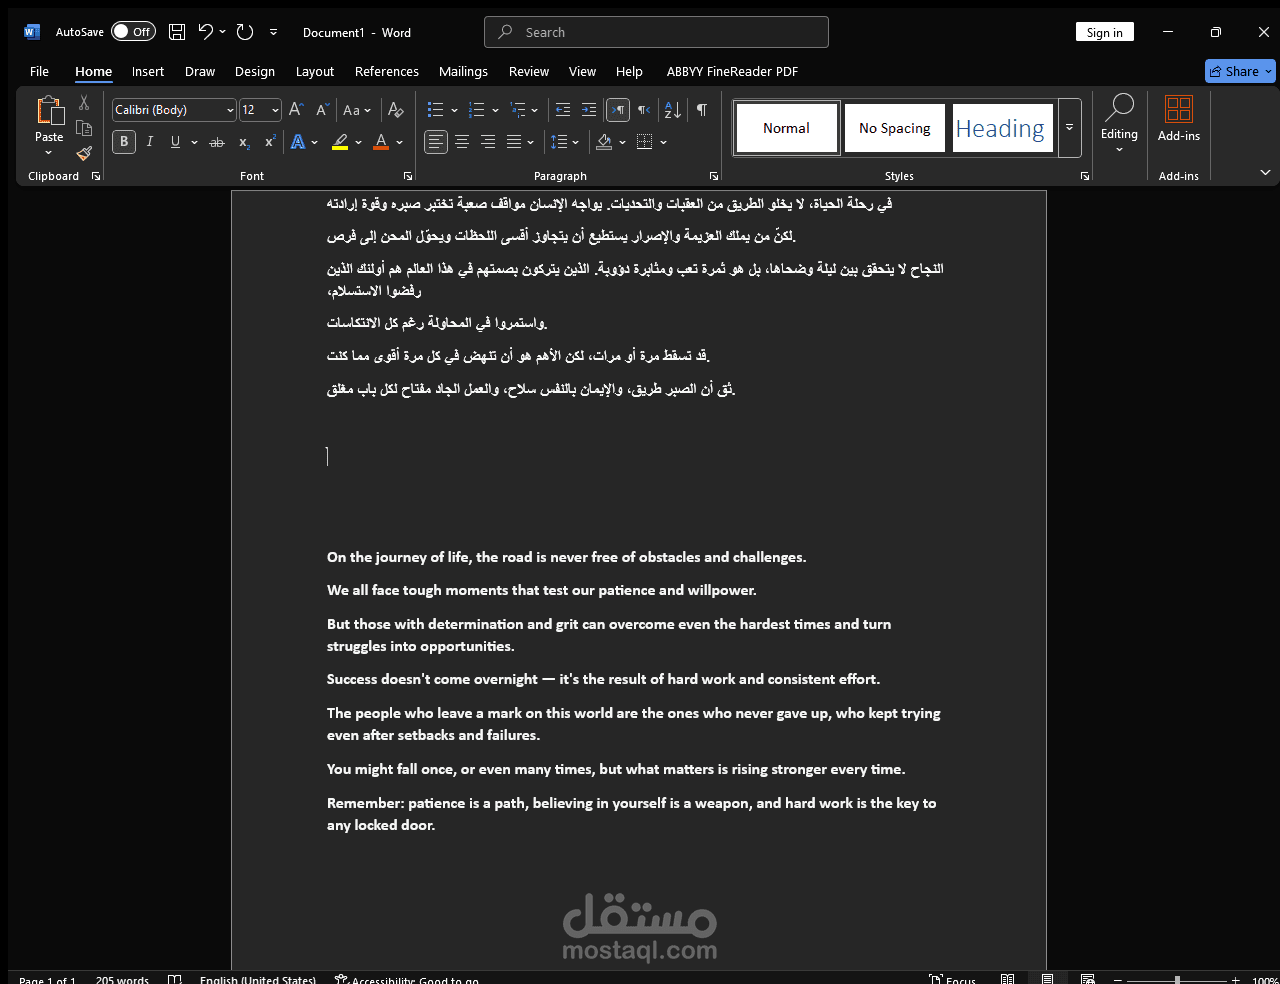Apply paragraph shading paint bucket
The width and height of the screenshot is (1280, 984).
click(604, 142)
